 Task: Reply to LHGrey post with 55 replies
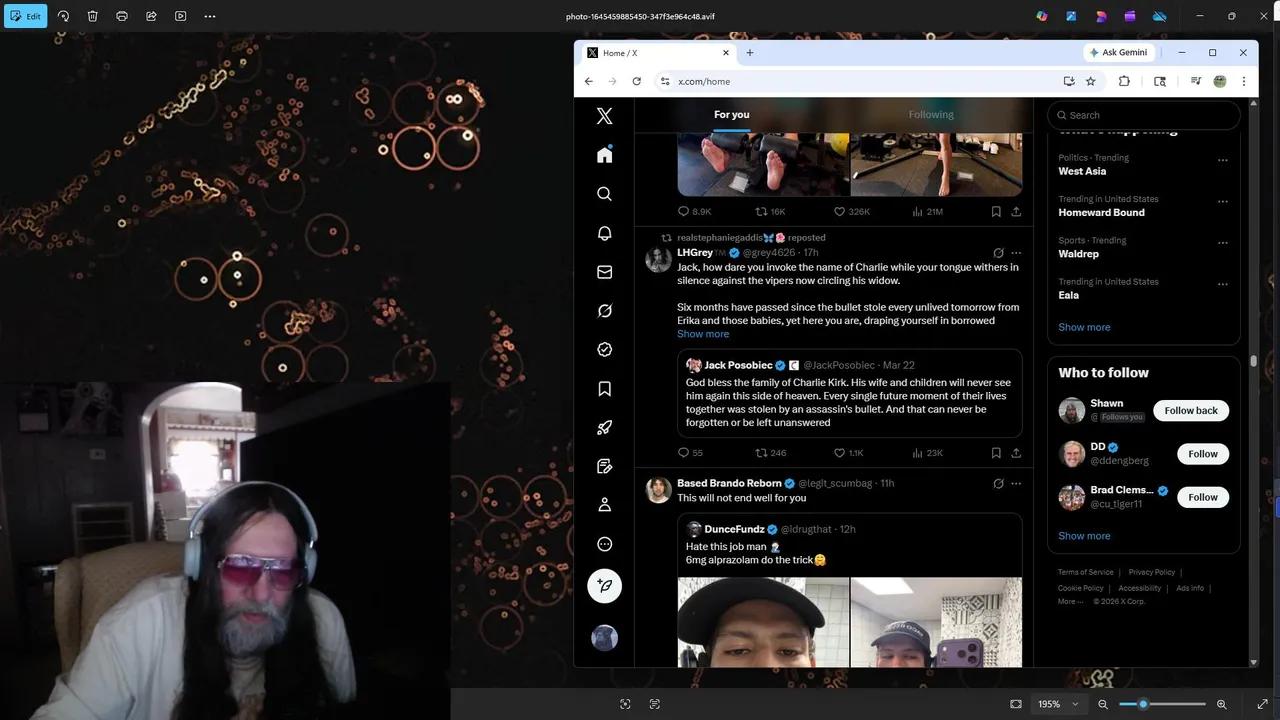click(690, 453)
